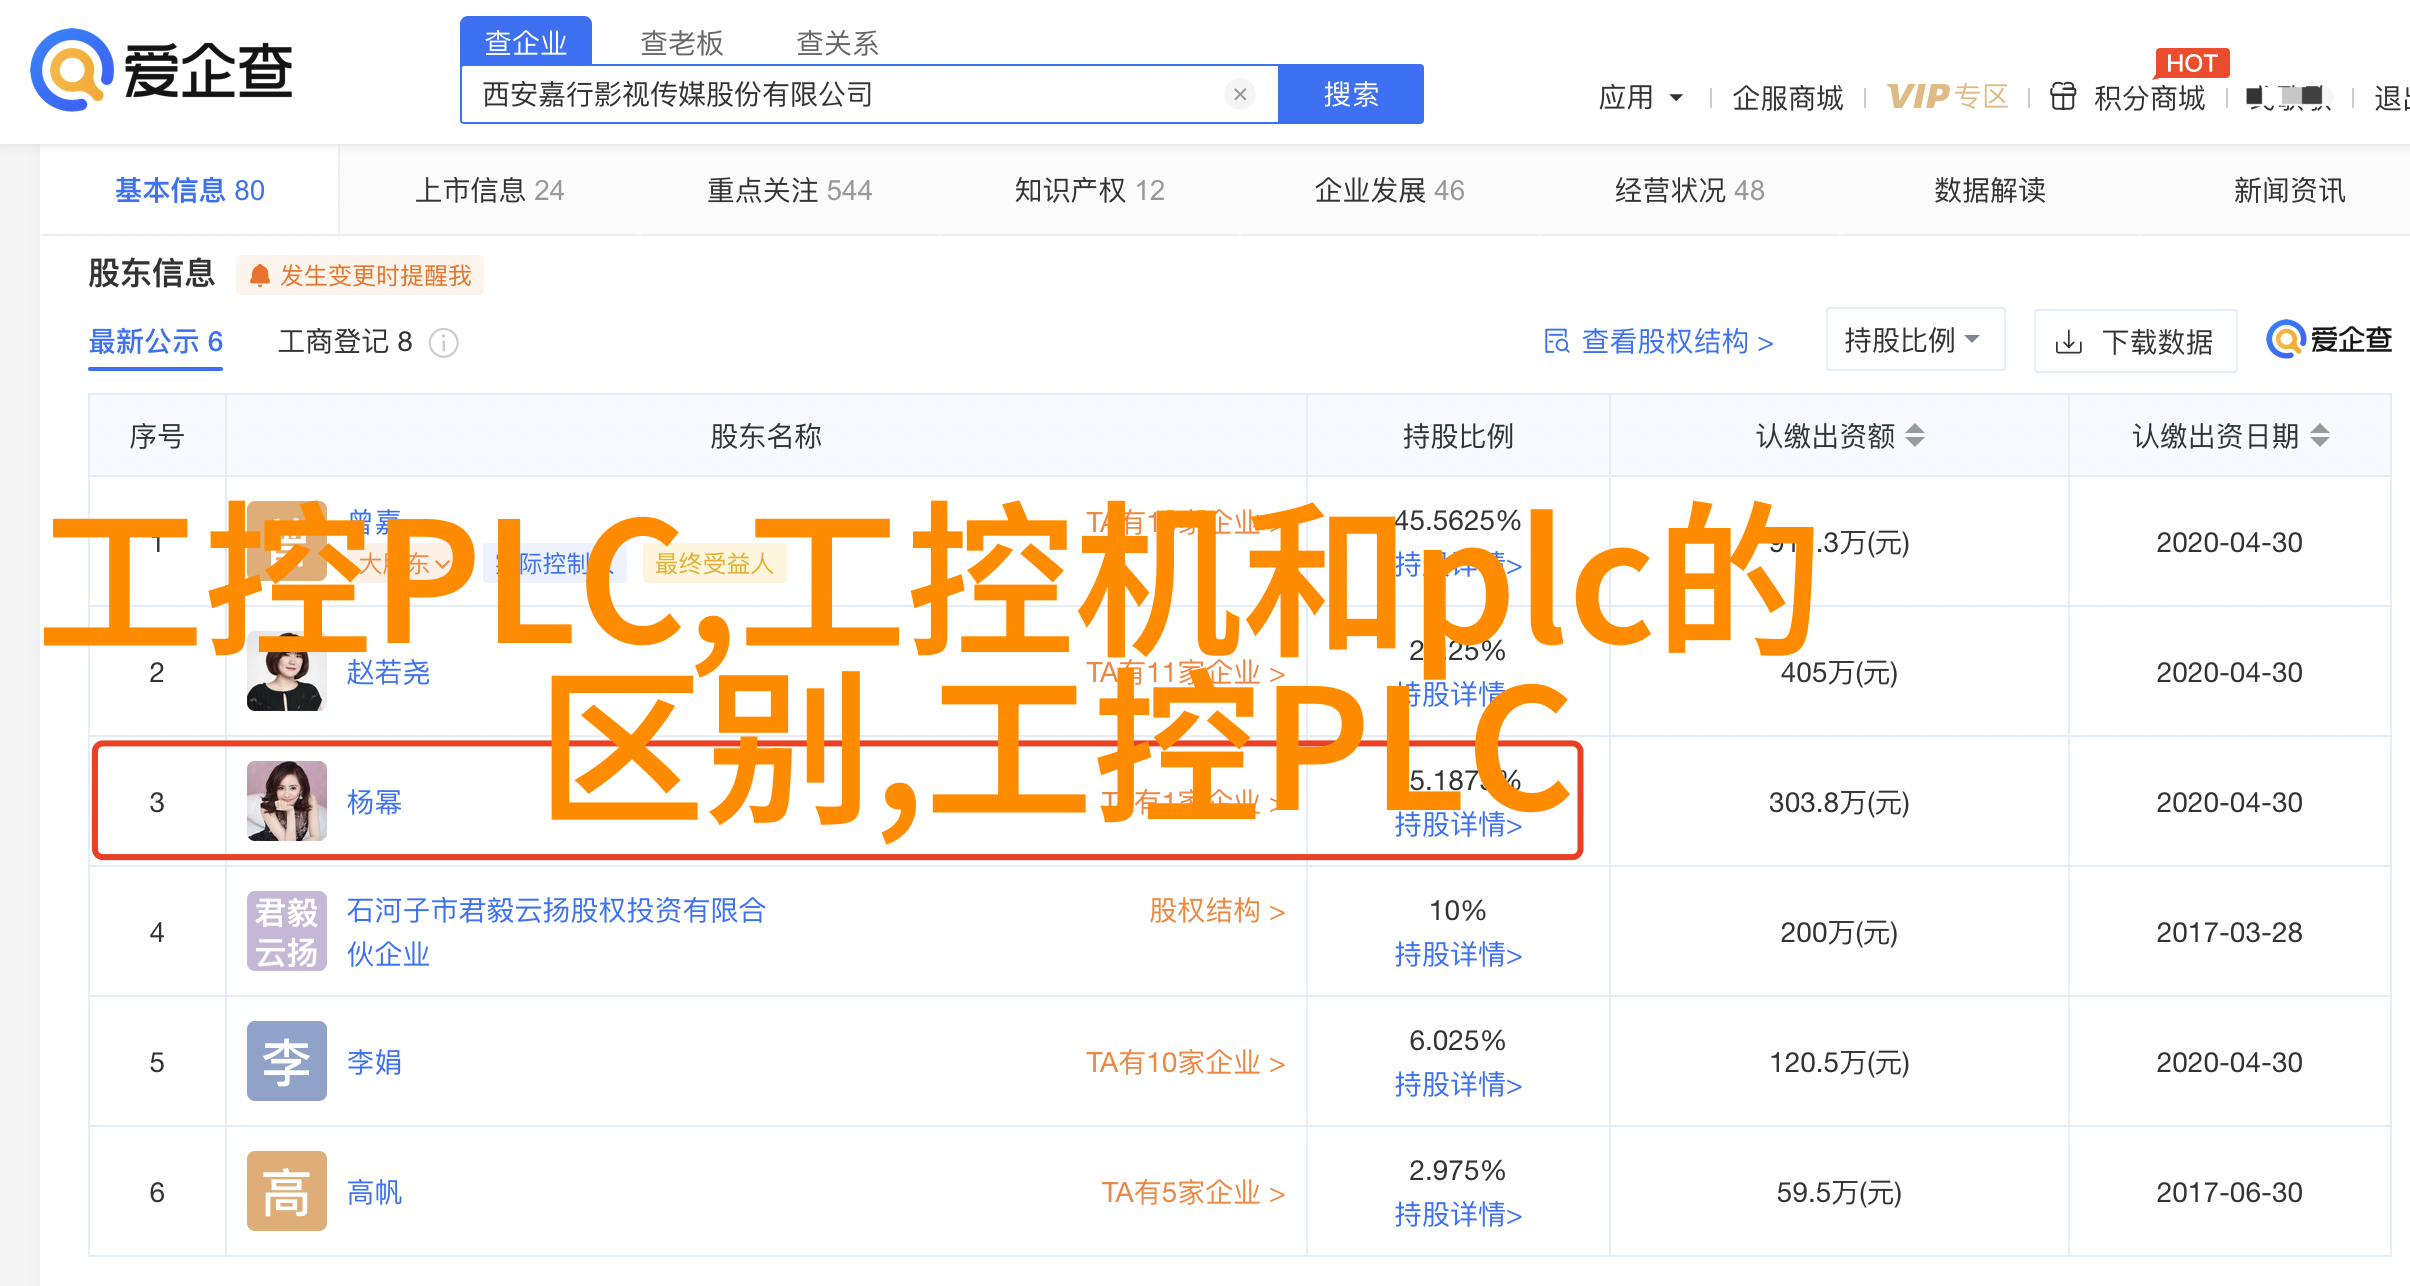Show the info icon beside 工商登记 8
2410x1286 pixels.
pyautogui.click(x=443, y=343)
